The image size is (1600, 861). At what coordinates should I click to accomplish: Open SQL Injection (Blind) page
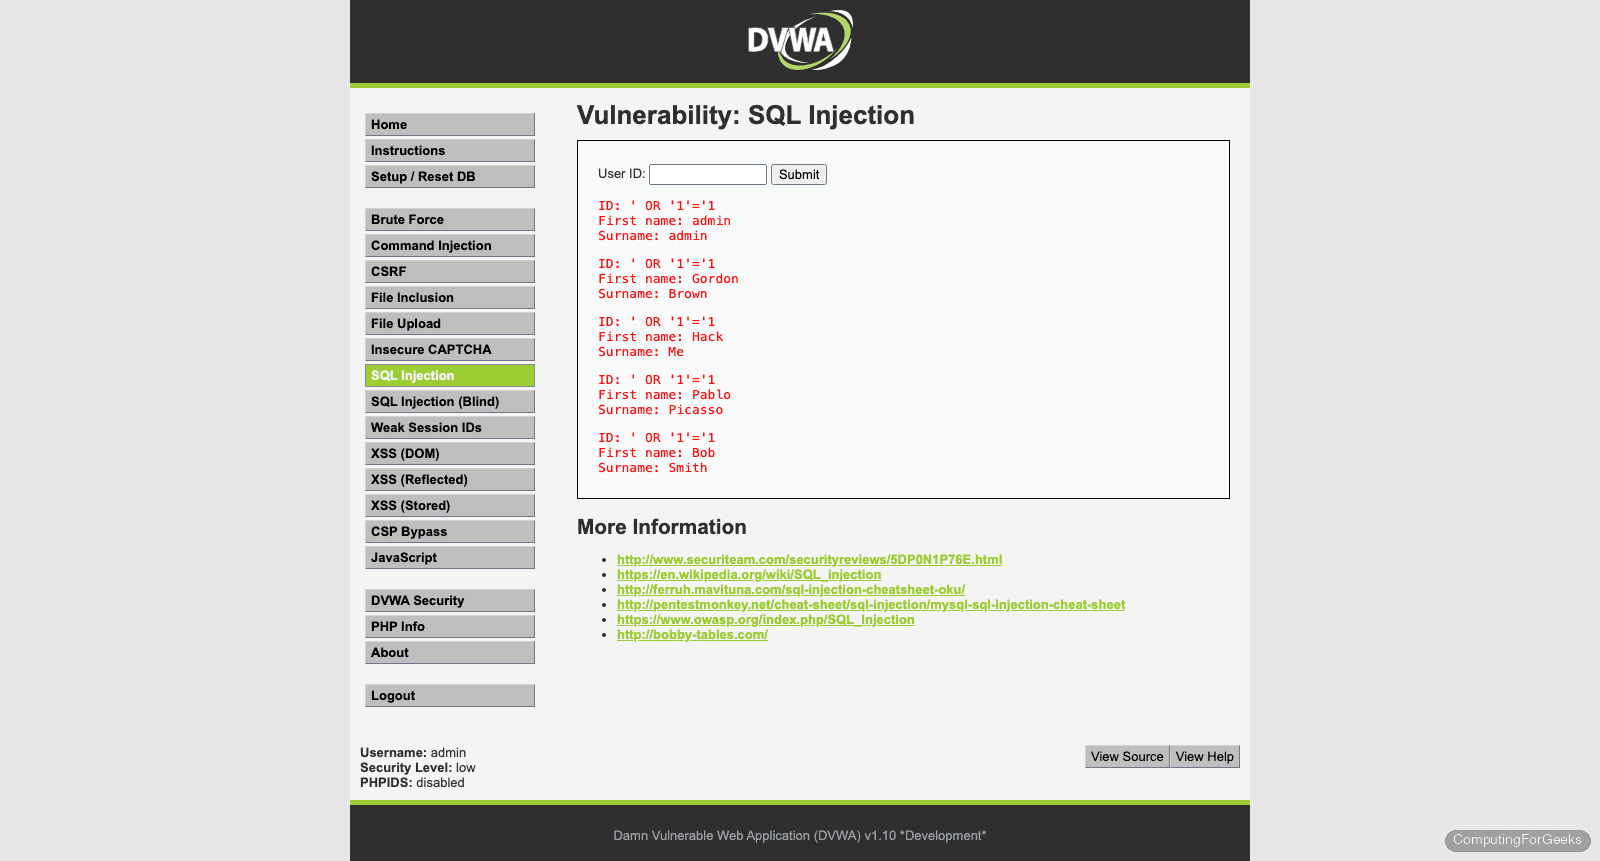450,401
